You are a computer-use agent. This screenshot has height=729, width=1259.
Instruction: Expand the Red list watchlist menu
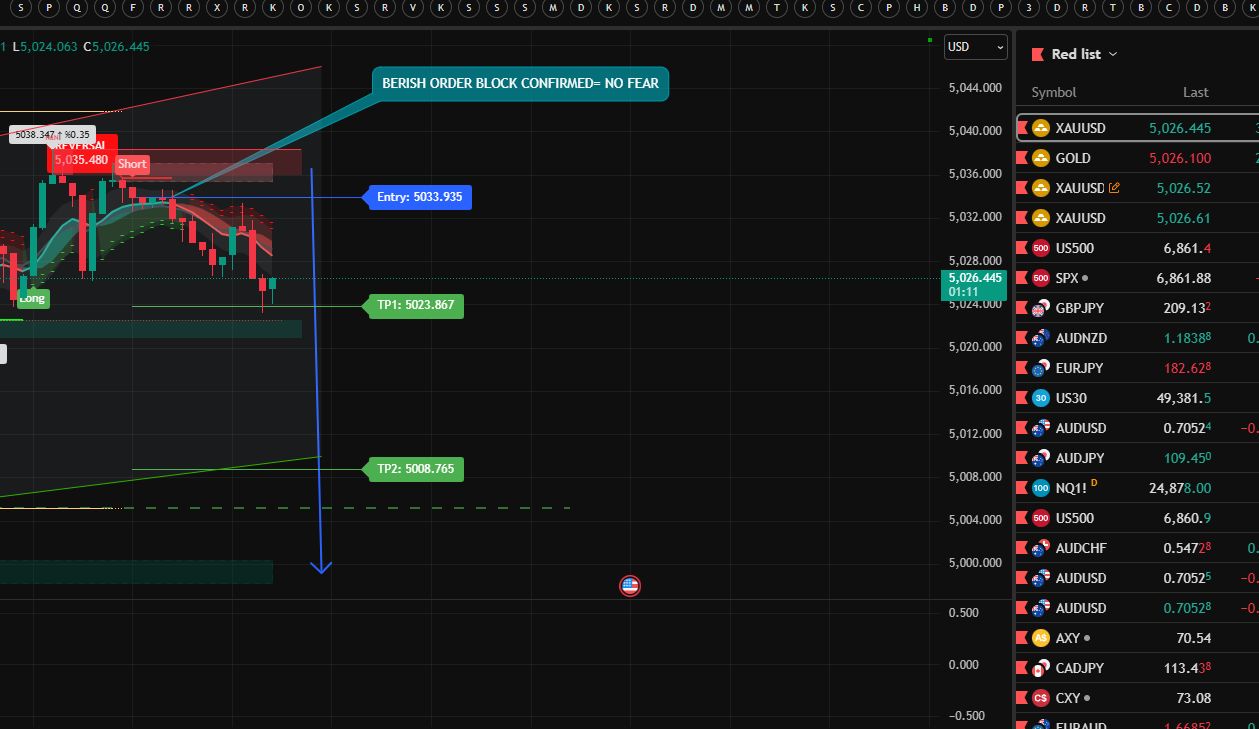coord(1084,54)
